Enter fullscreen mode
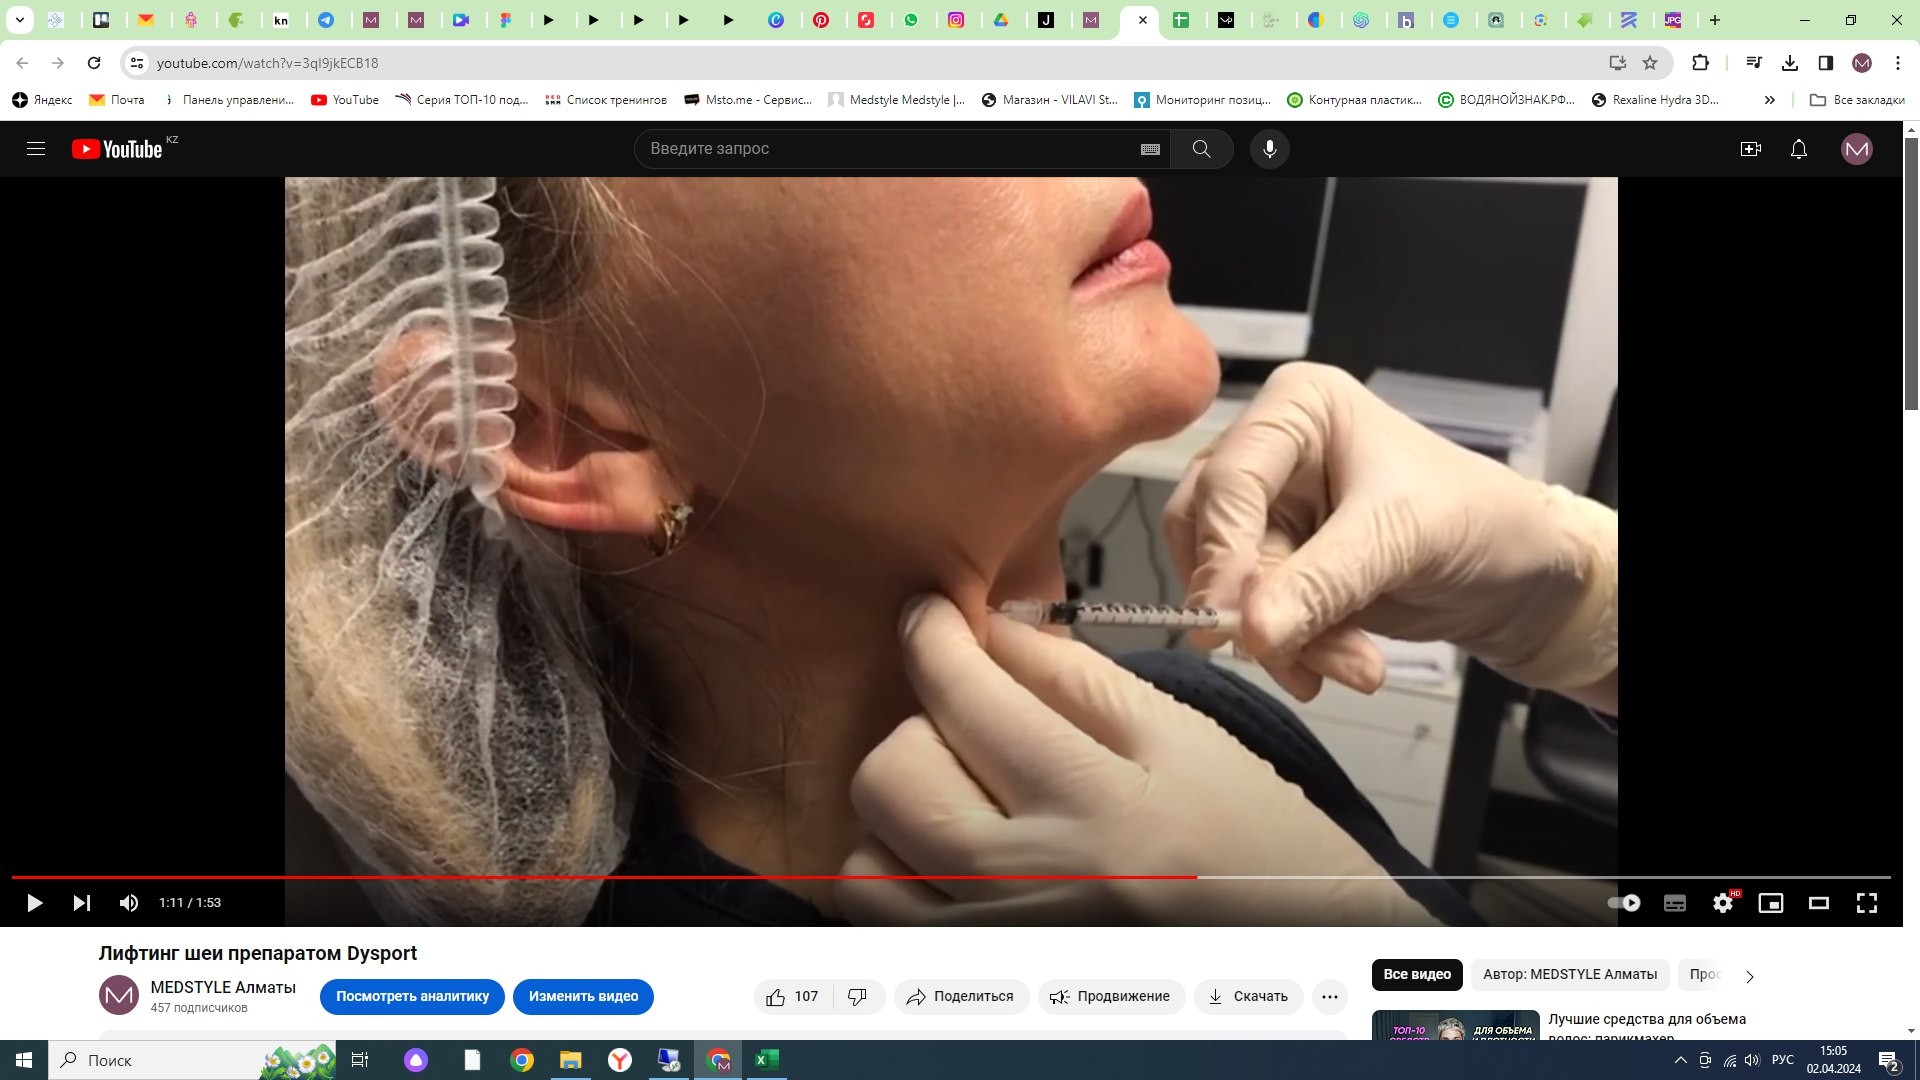The width and height of the screenshot is (1920, 1080). (x=1867, y=903)
